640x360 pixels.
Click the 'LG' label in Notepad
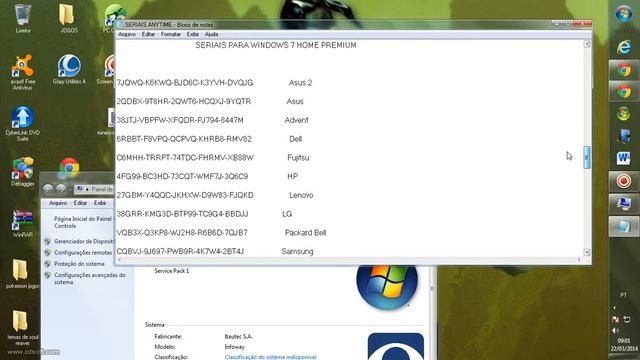287,214
